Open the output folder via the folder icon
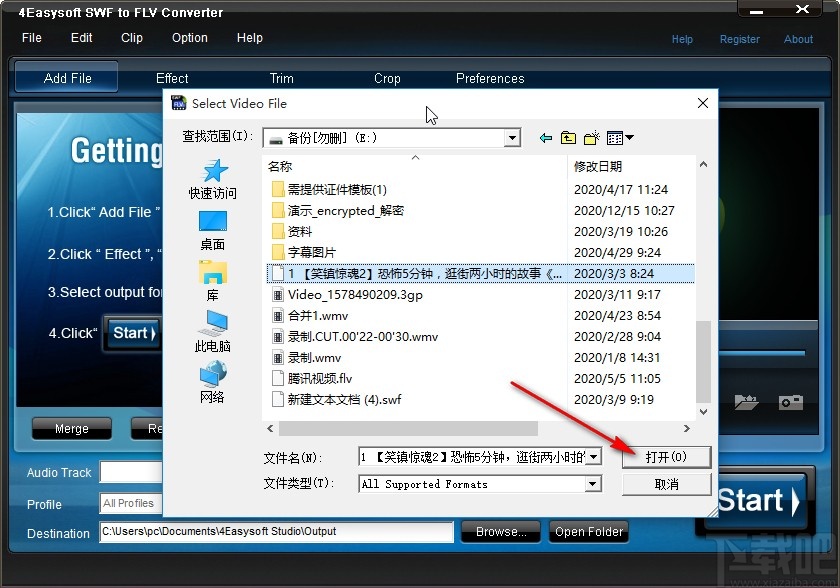This screenshot has height=588, width=840. (746, 402)
